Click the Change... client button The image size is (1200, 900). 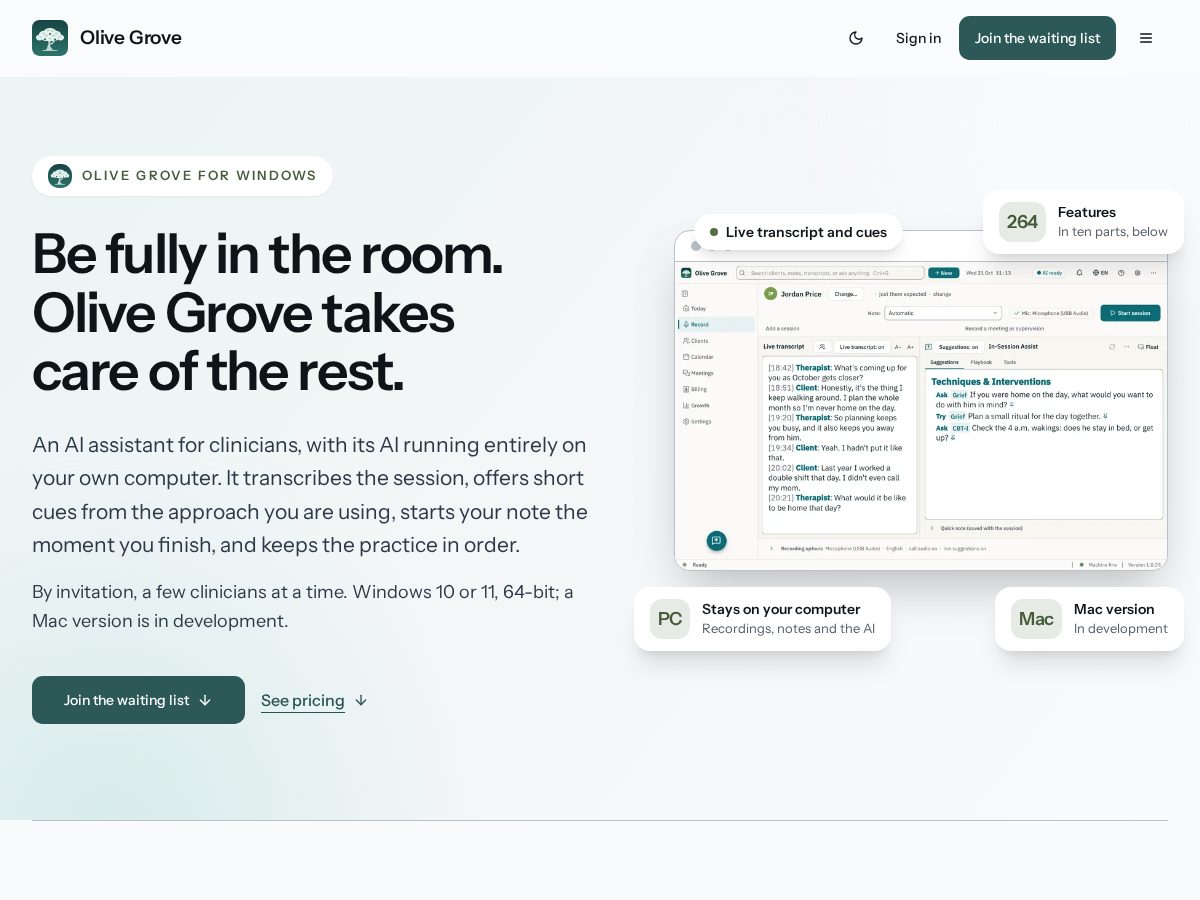pos(846,294)
